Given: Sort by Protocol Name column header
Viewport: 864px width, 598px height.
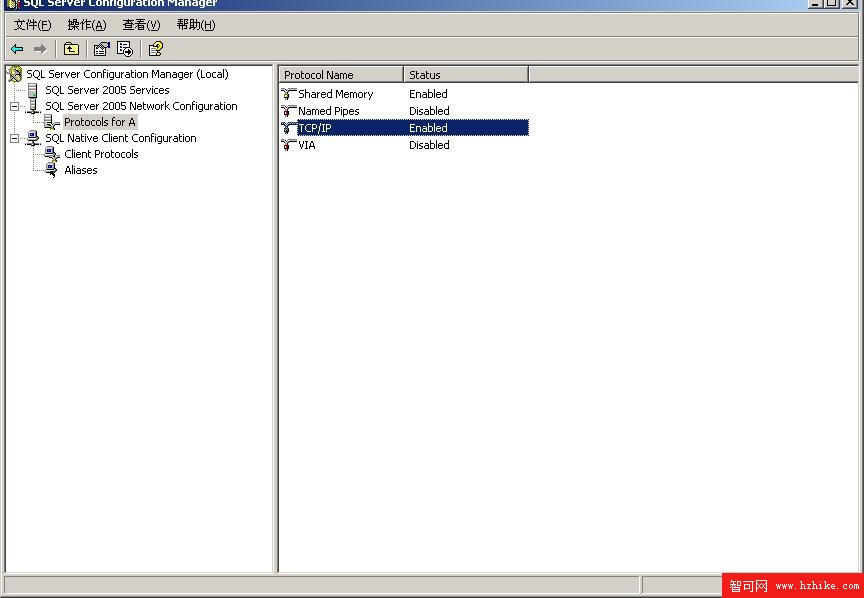Looking at the screenshot, I should [x=341, y=74].
